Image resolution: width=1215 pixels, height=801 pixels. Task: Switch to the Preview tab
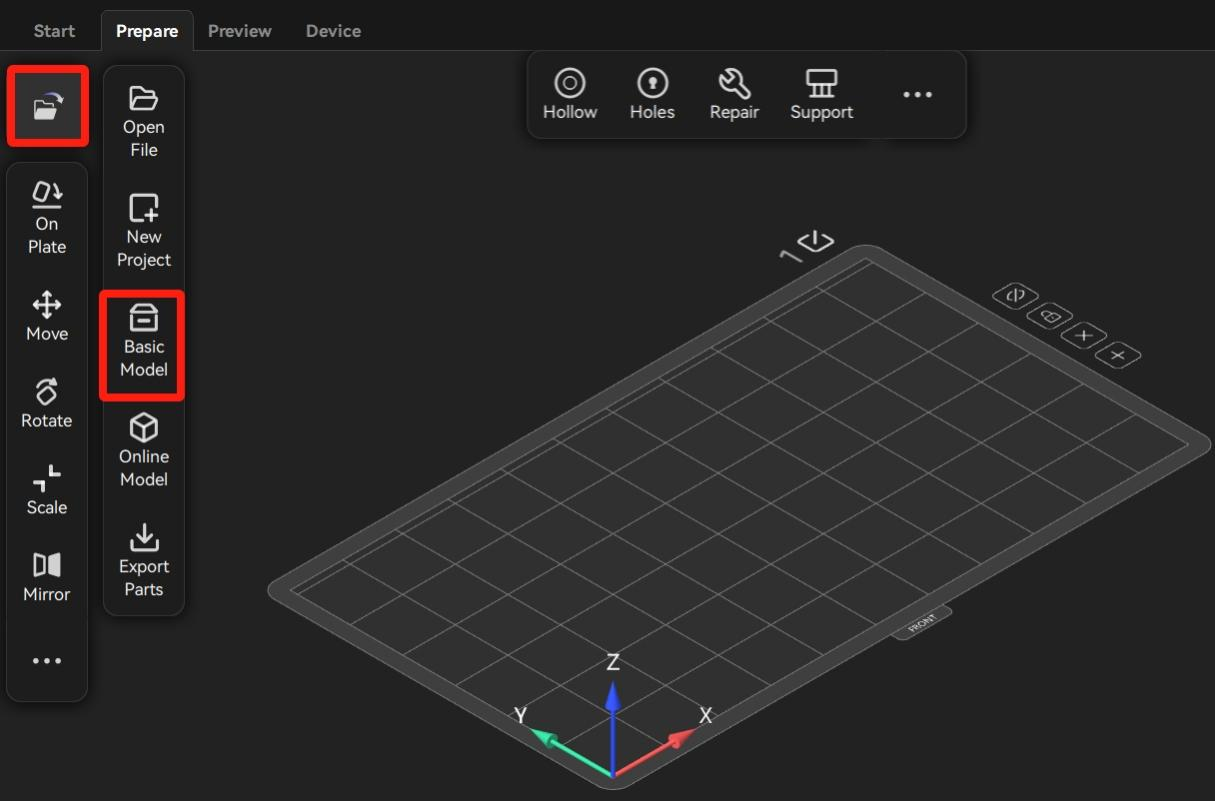click(x=239, y=31)
